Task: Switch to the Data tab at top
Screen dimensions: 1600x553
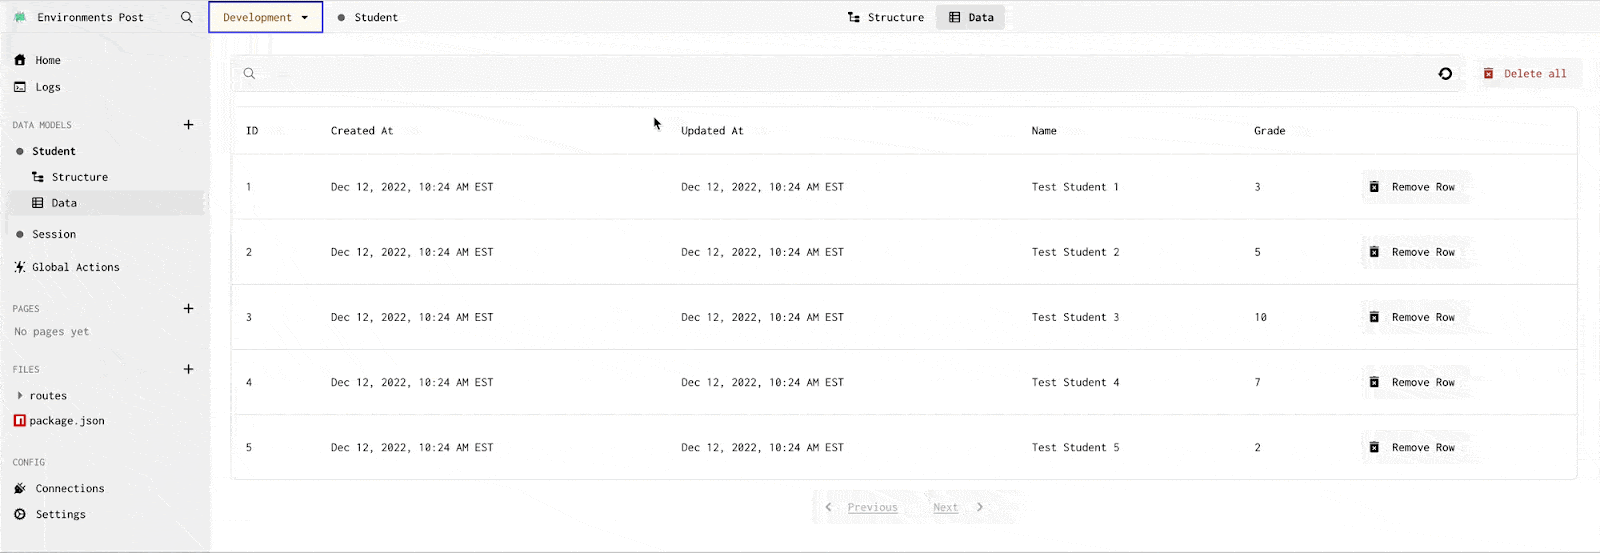Action: click(970, 17)
